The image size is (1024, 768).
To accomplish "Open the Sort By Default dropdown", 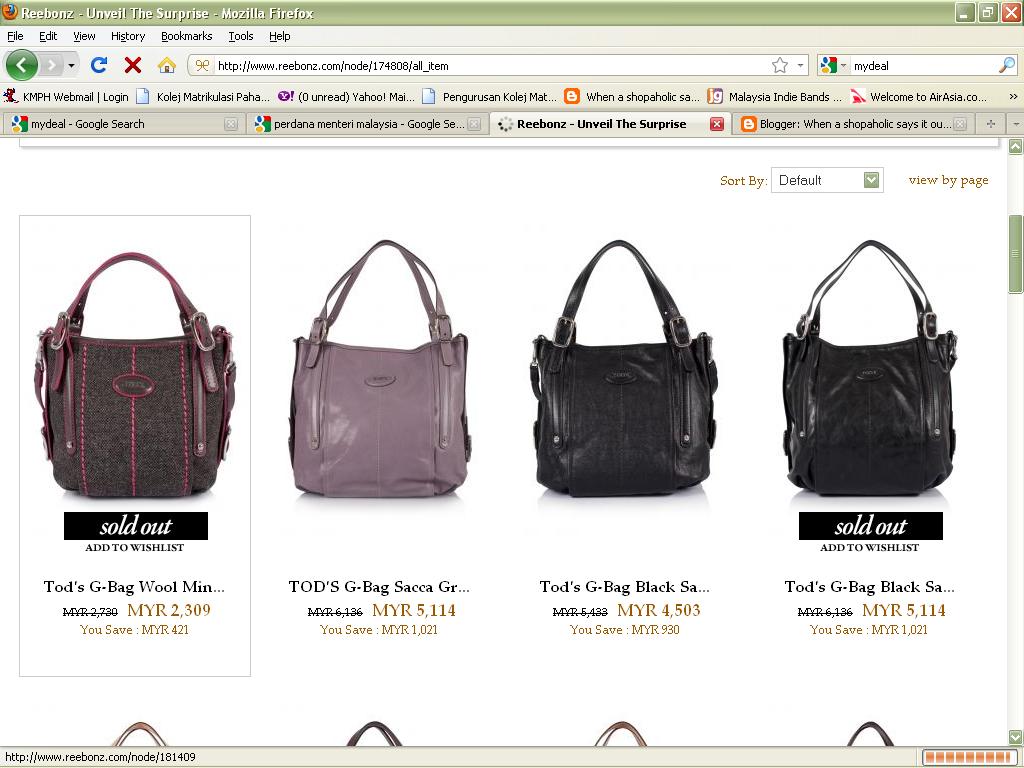I will pyautogui.click(x=827, y=180).
